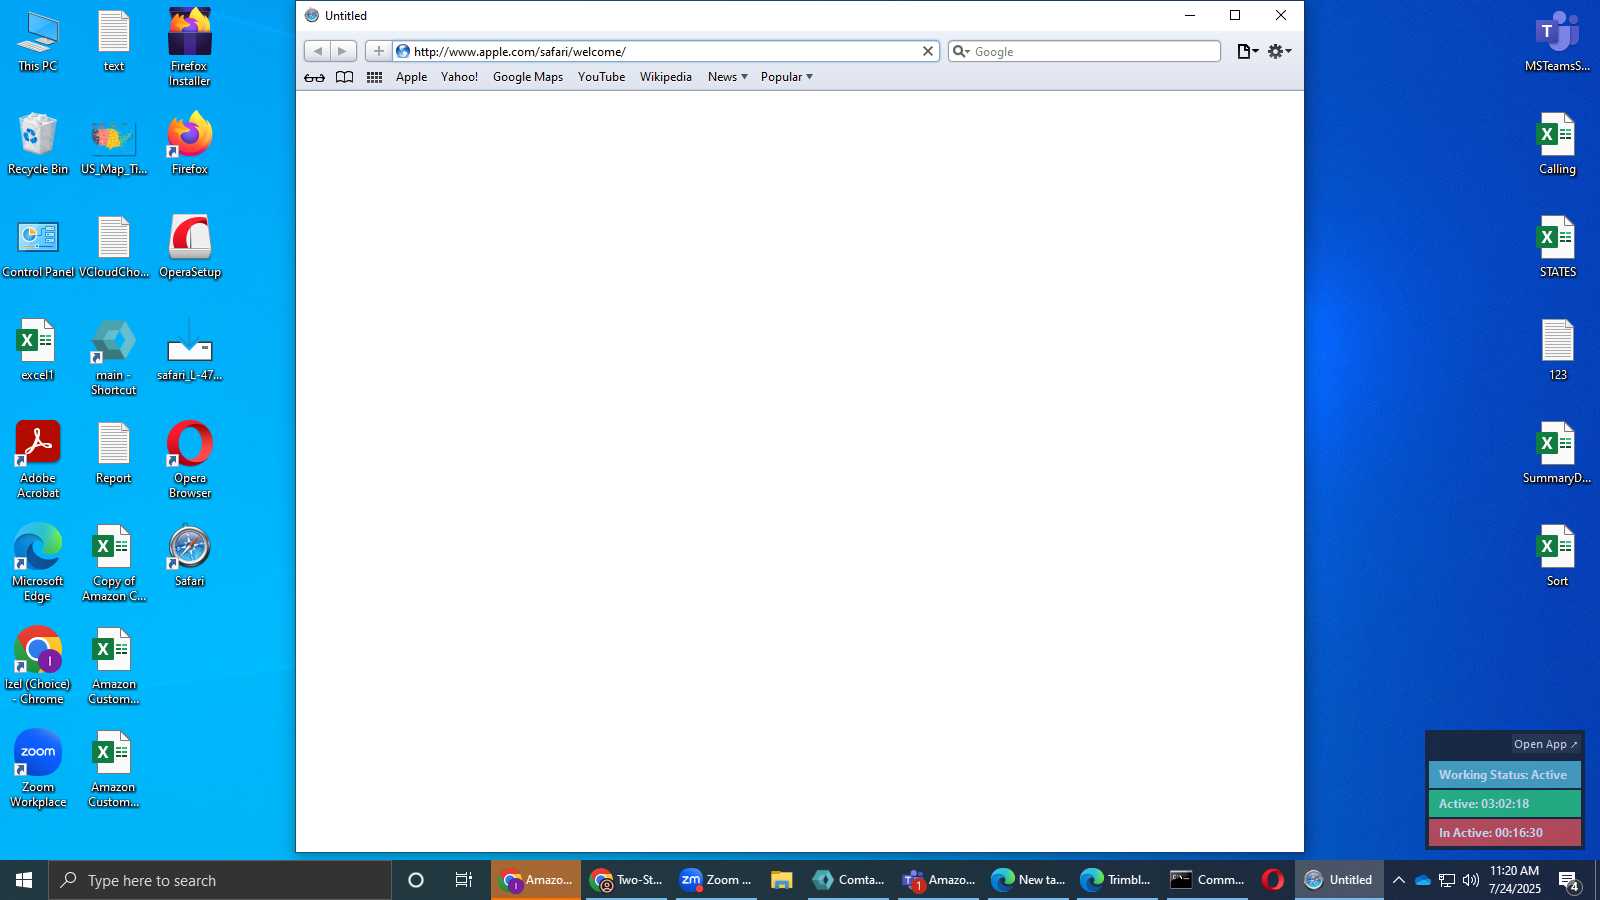Expand the Popular bookmarks folder

pyautogui.click(x=786, y=77)
